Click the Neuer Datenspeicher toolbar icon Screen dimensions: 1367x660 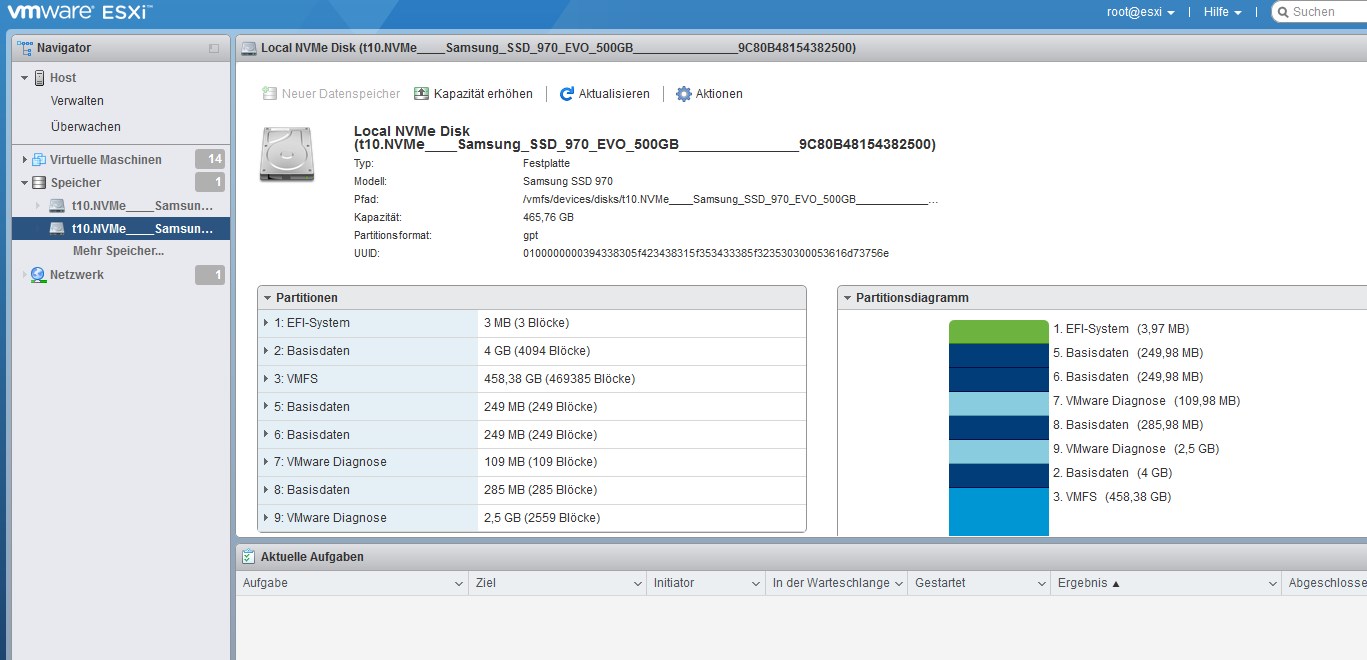[270, 94]
